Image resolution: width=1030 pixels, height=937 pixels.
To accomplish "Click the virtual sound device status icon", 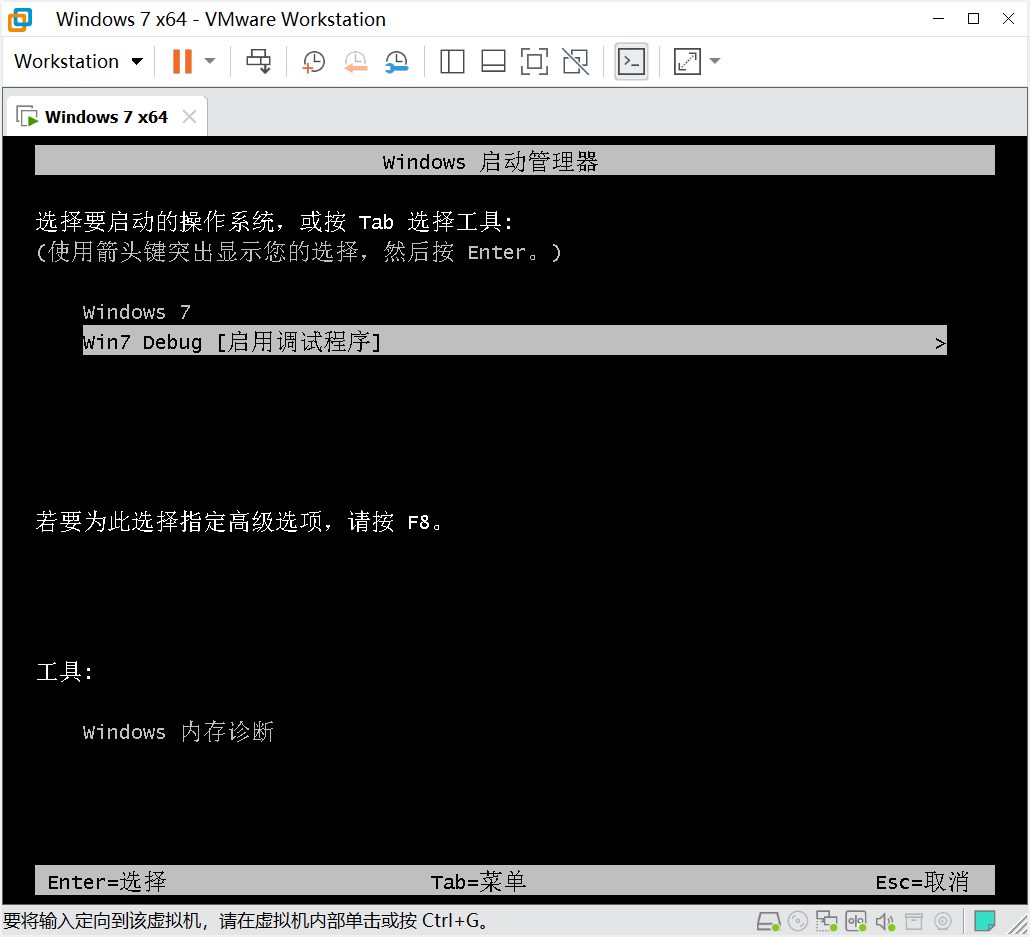I will point(885,921).
